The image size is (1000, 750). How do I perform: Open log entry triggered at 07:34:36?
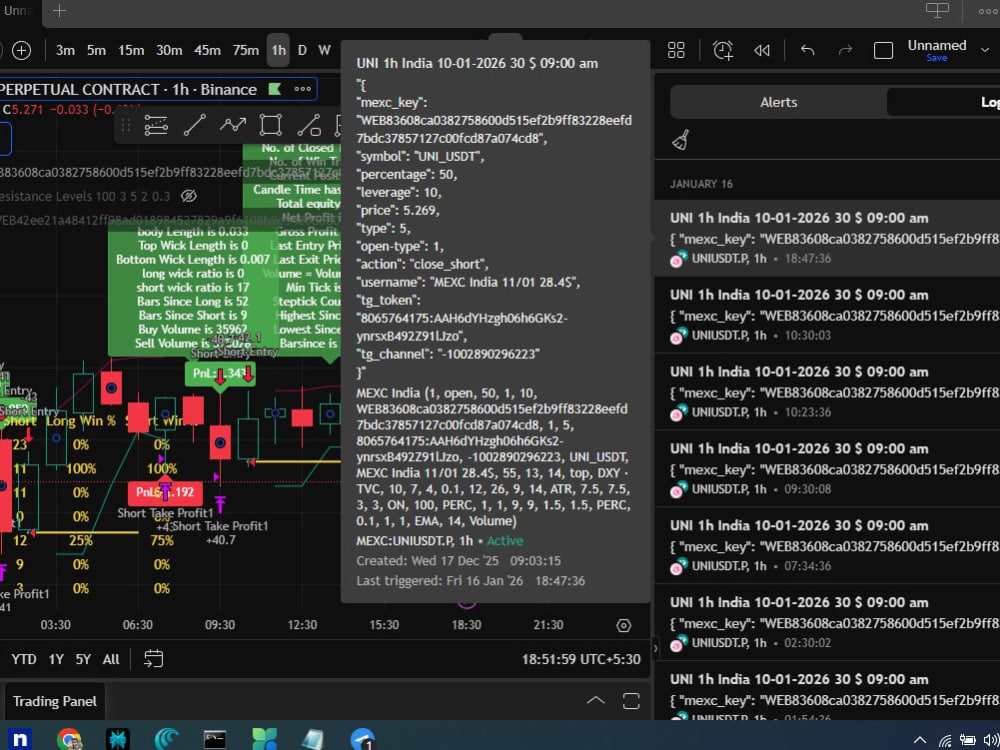coord(827,546)
